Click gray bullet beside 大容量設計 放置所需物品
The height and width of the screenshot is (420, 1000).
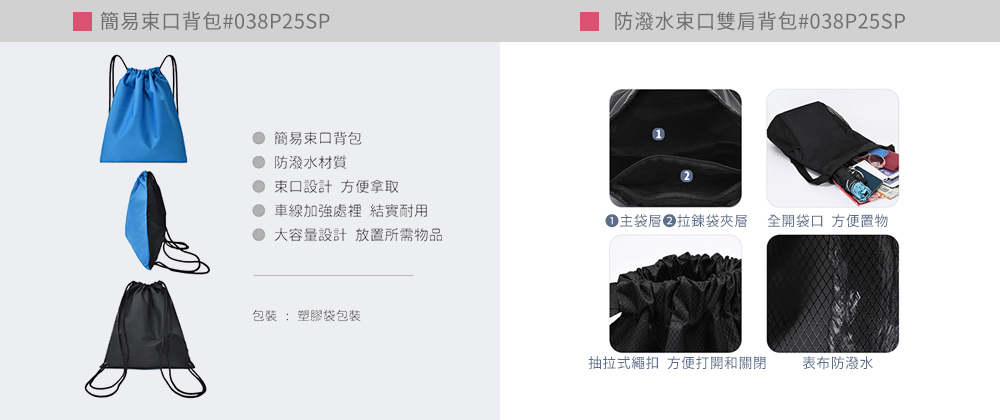[258, 235]
